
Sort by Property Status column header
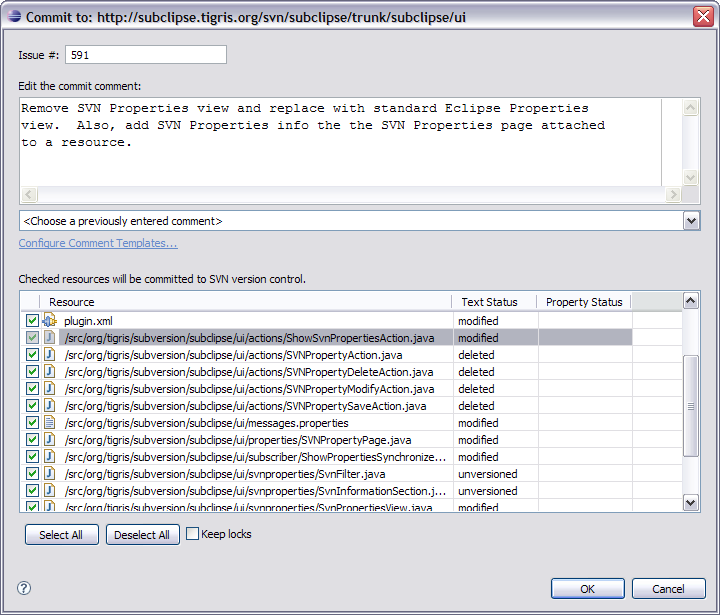584,302
